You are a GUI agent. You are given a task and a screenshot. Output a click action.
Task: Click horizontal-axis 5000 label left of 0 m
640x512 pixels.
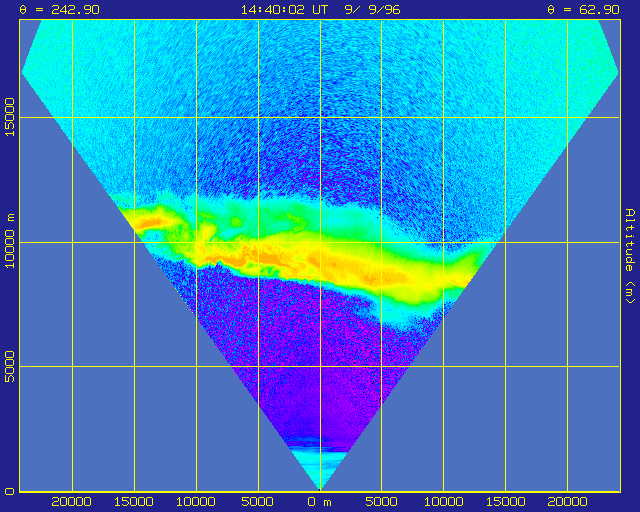pyautogui.click(x=258, y=502)
